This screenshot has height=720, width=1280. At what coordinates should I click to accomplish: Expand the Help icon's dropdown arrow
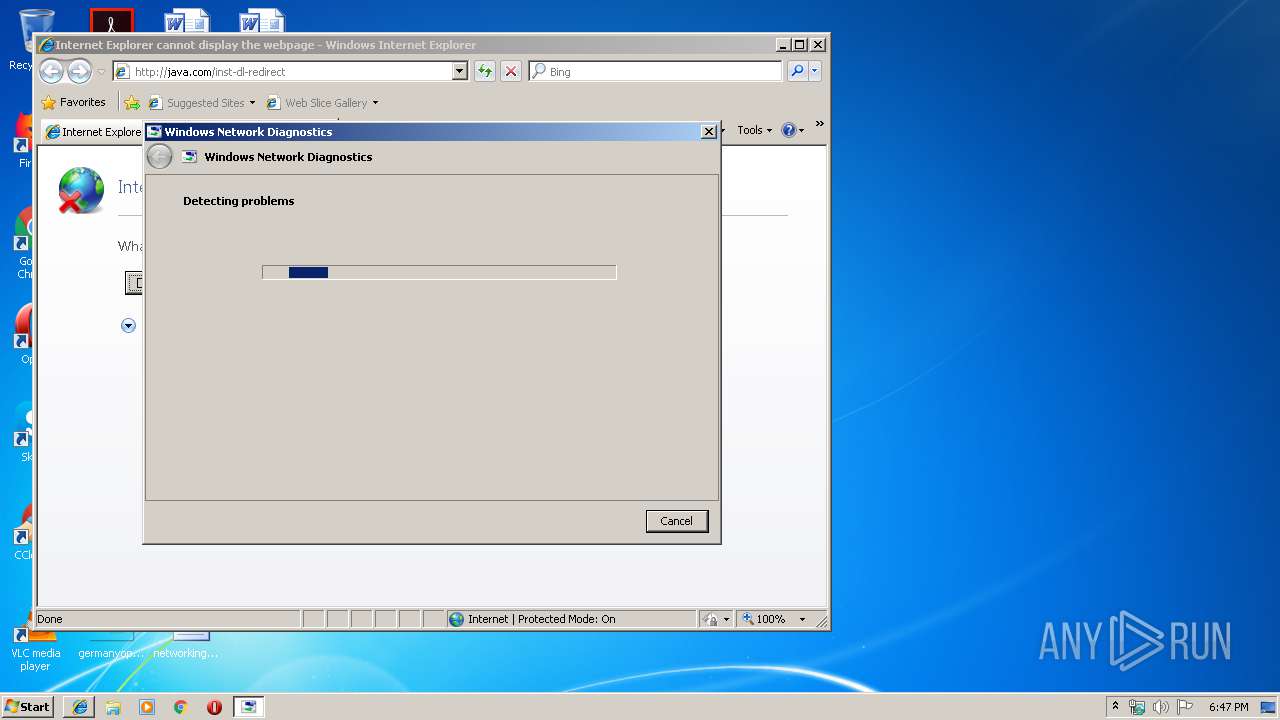click(801, 131)
